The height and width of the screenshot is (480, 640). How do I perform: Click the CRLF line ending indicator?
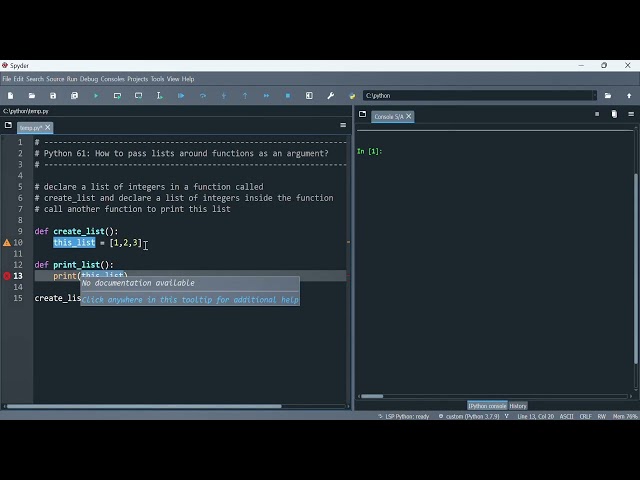[x=585, y=416]
